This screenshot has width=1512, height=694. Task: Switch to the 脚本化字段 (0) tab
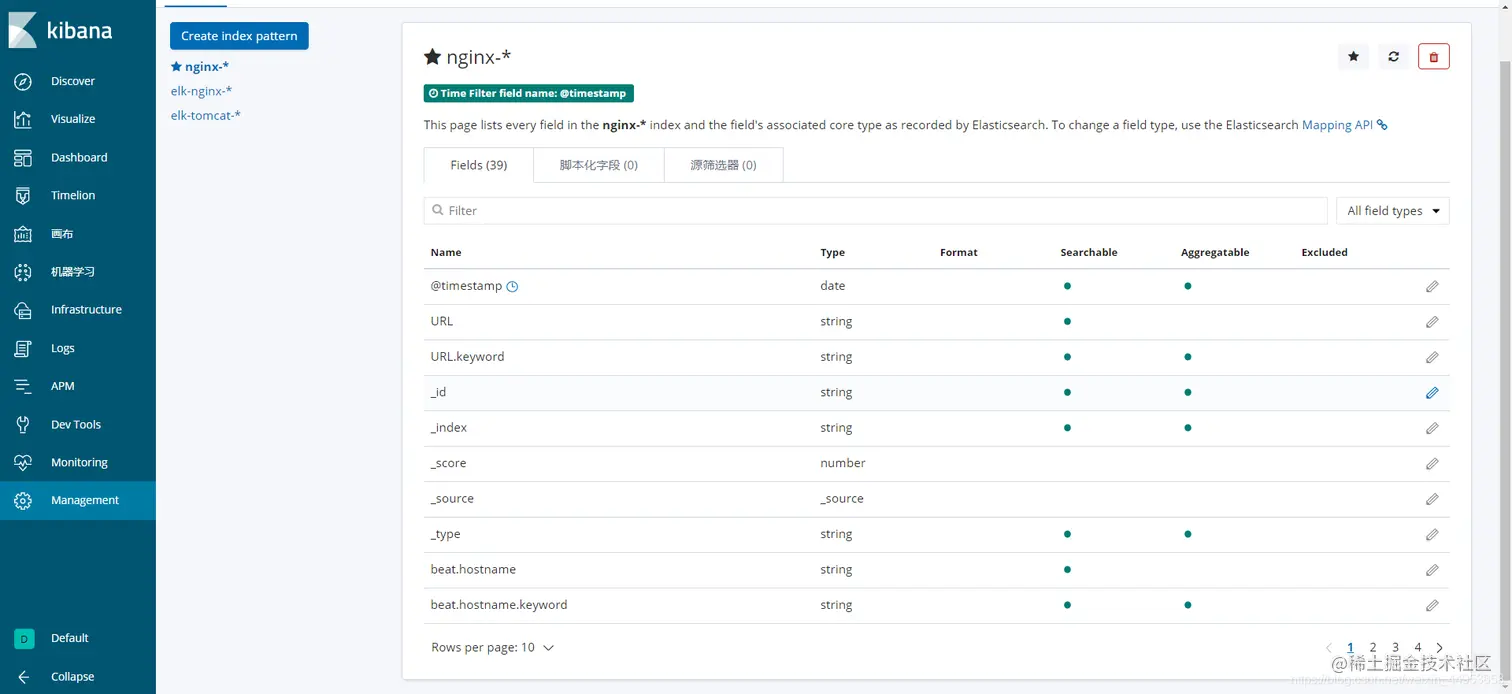click(598, 165)
